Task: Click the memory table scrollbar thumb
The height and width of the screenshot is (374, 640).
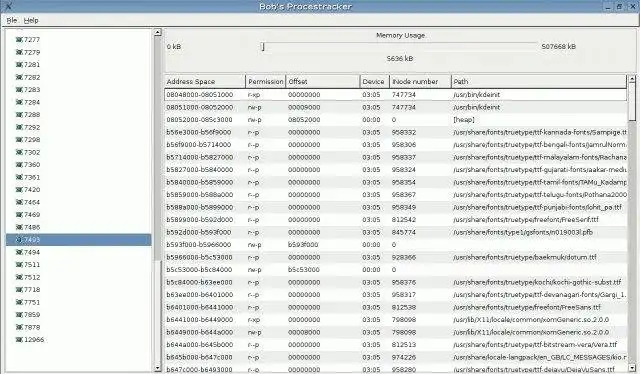Action: (x=632, y=101)
